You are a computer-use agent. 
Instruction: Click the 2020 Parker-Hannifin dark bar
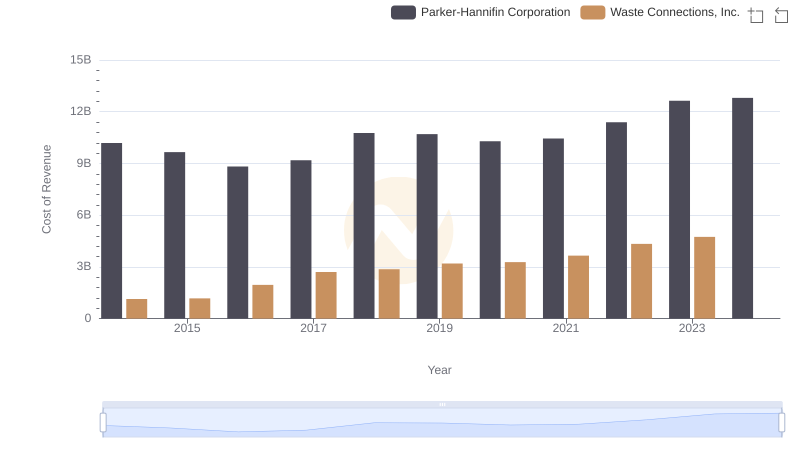click(490, 230)
